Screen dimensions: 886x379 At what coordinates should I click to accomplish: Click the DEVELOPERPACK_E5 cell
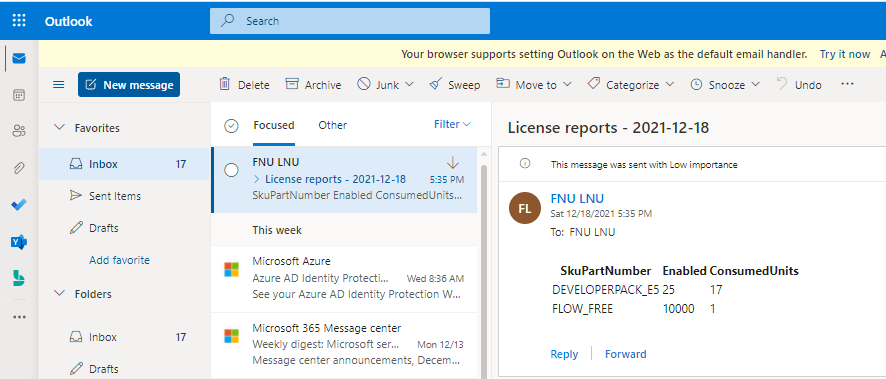606,290
